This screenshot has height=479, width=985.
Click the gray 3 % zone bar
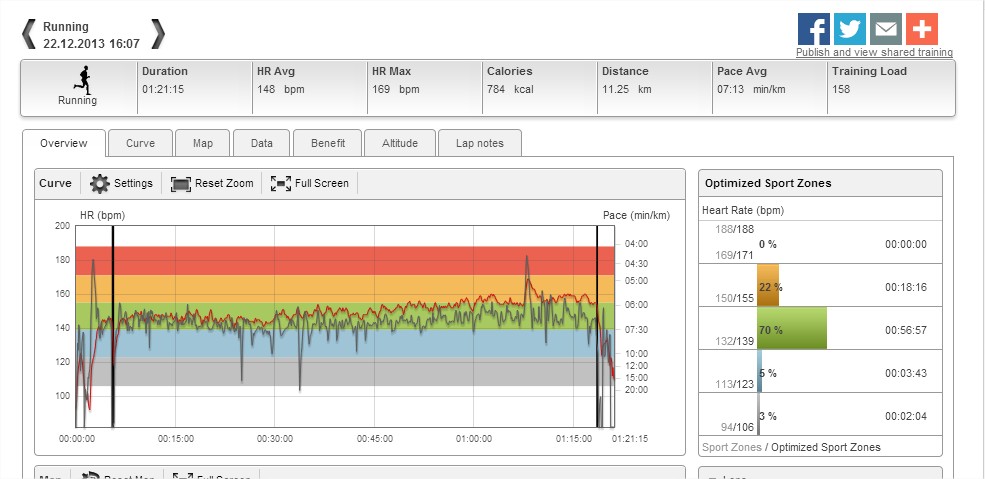pyautogui.click(x=758, y=414)
